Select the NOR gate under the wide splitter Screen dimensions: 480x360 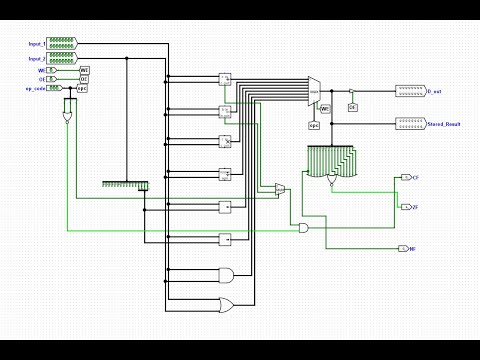pos(331,180)
